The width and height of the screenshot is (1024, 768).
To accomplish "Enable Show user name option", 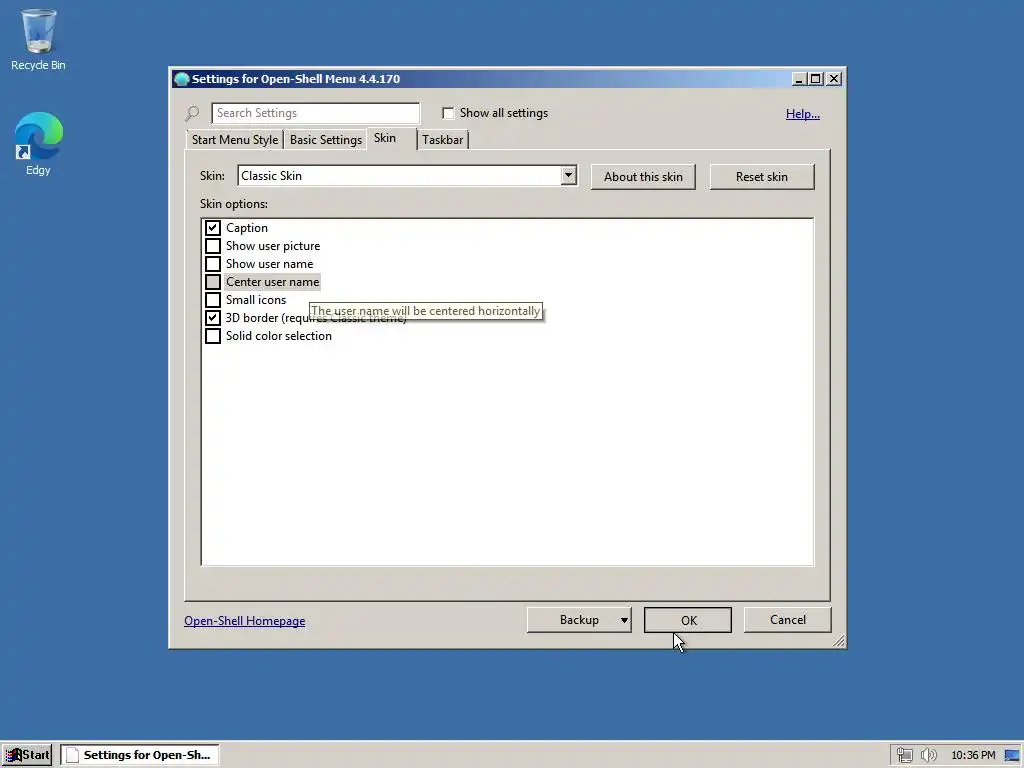I will [213, 264].
